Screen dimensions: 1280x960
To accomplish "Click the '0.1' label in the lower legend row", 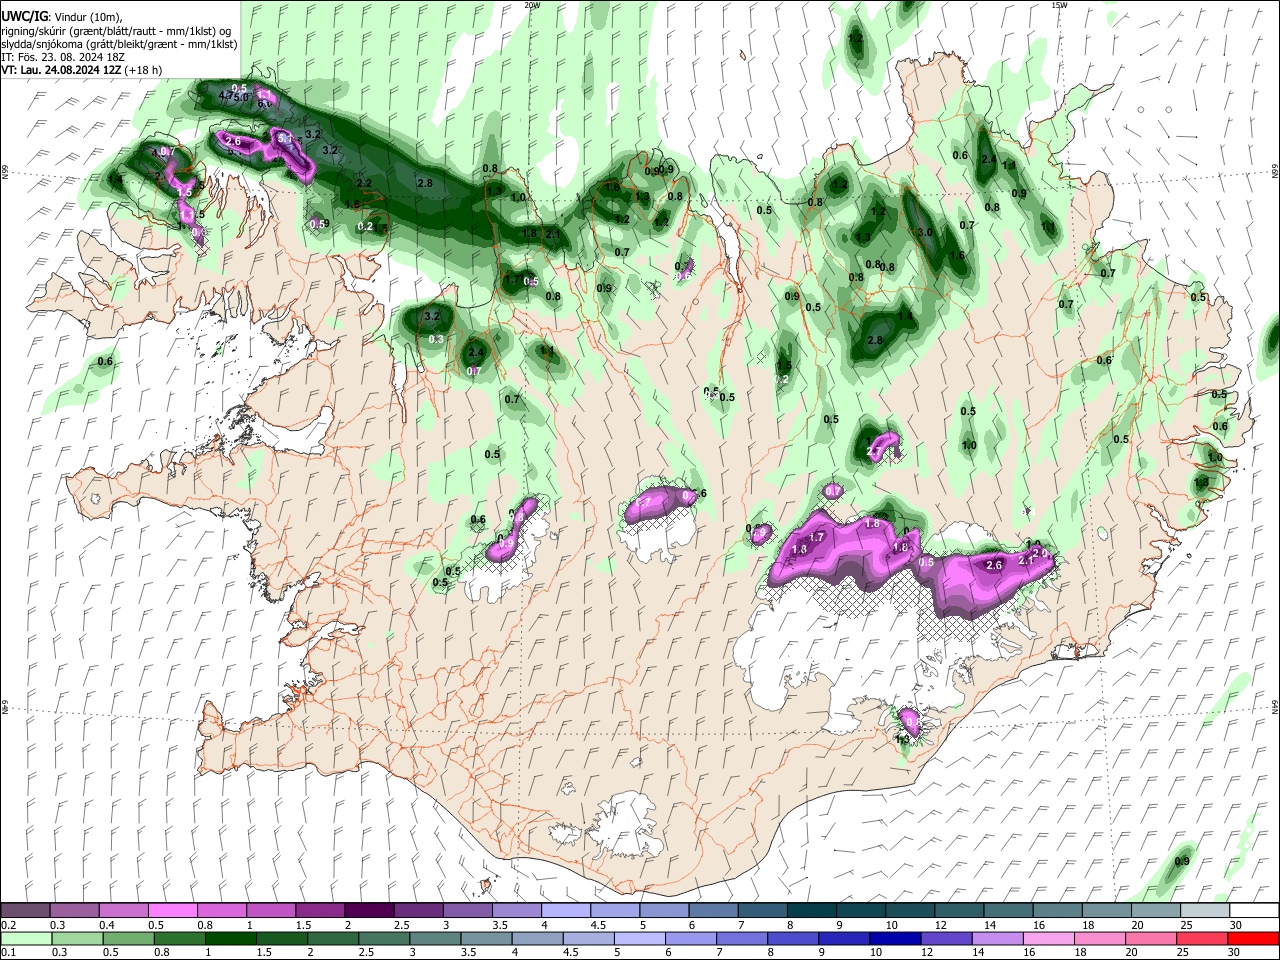I will pos(9,952).
